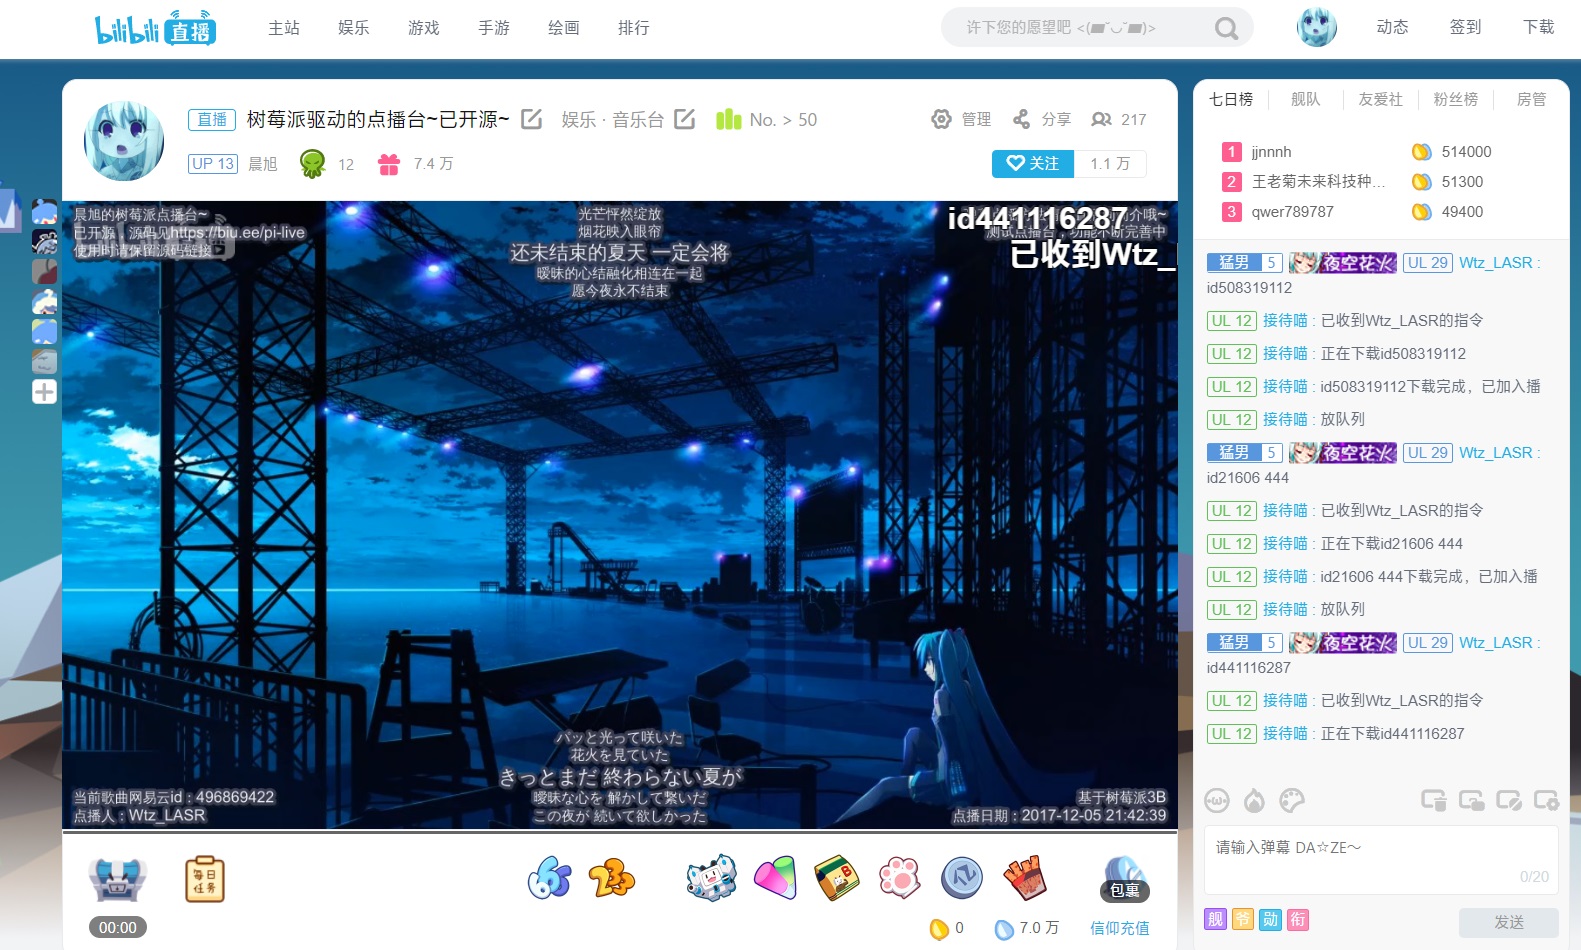Image resolution: width=1581 pixels, height=950 pixels.
Task: Select the 粉丝榜 tab
Action: tap(1456, 99)
